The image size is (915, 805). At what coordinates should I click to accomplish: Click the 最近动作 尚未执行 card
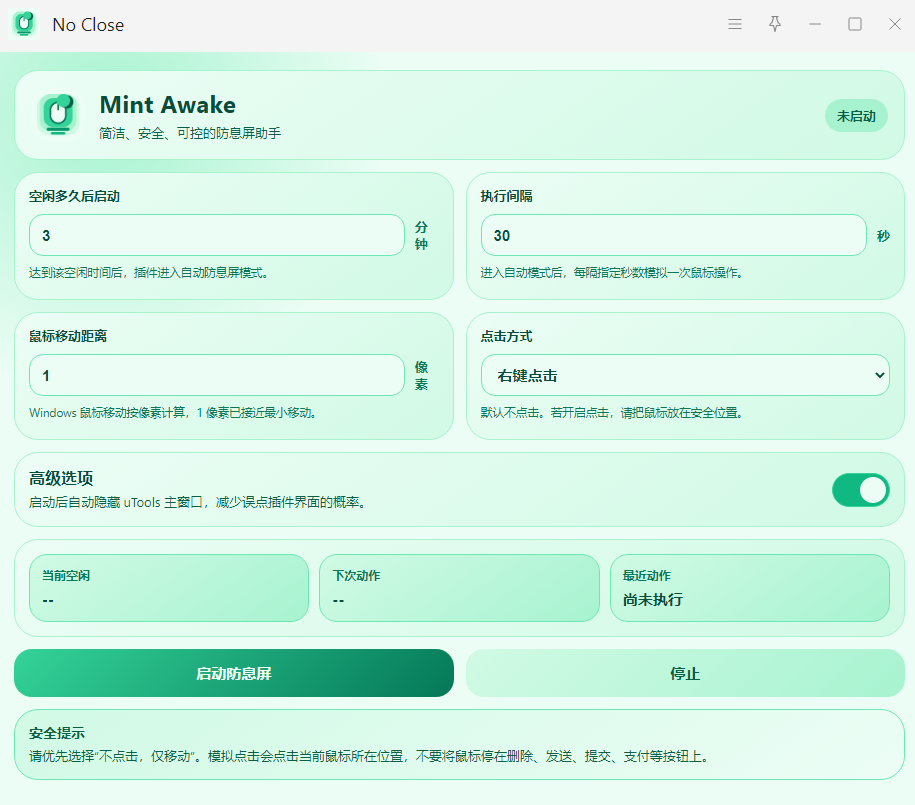tap(750, 588)
